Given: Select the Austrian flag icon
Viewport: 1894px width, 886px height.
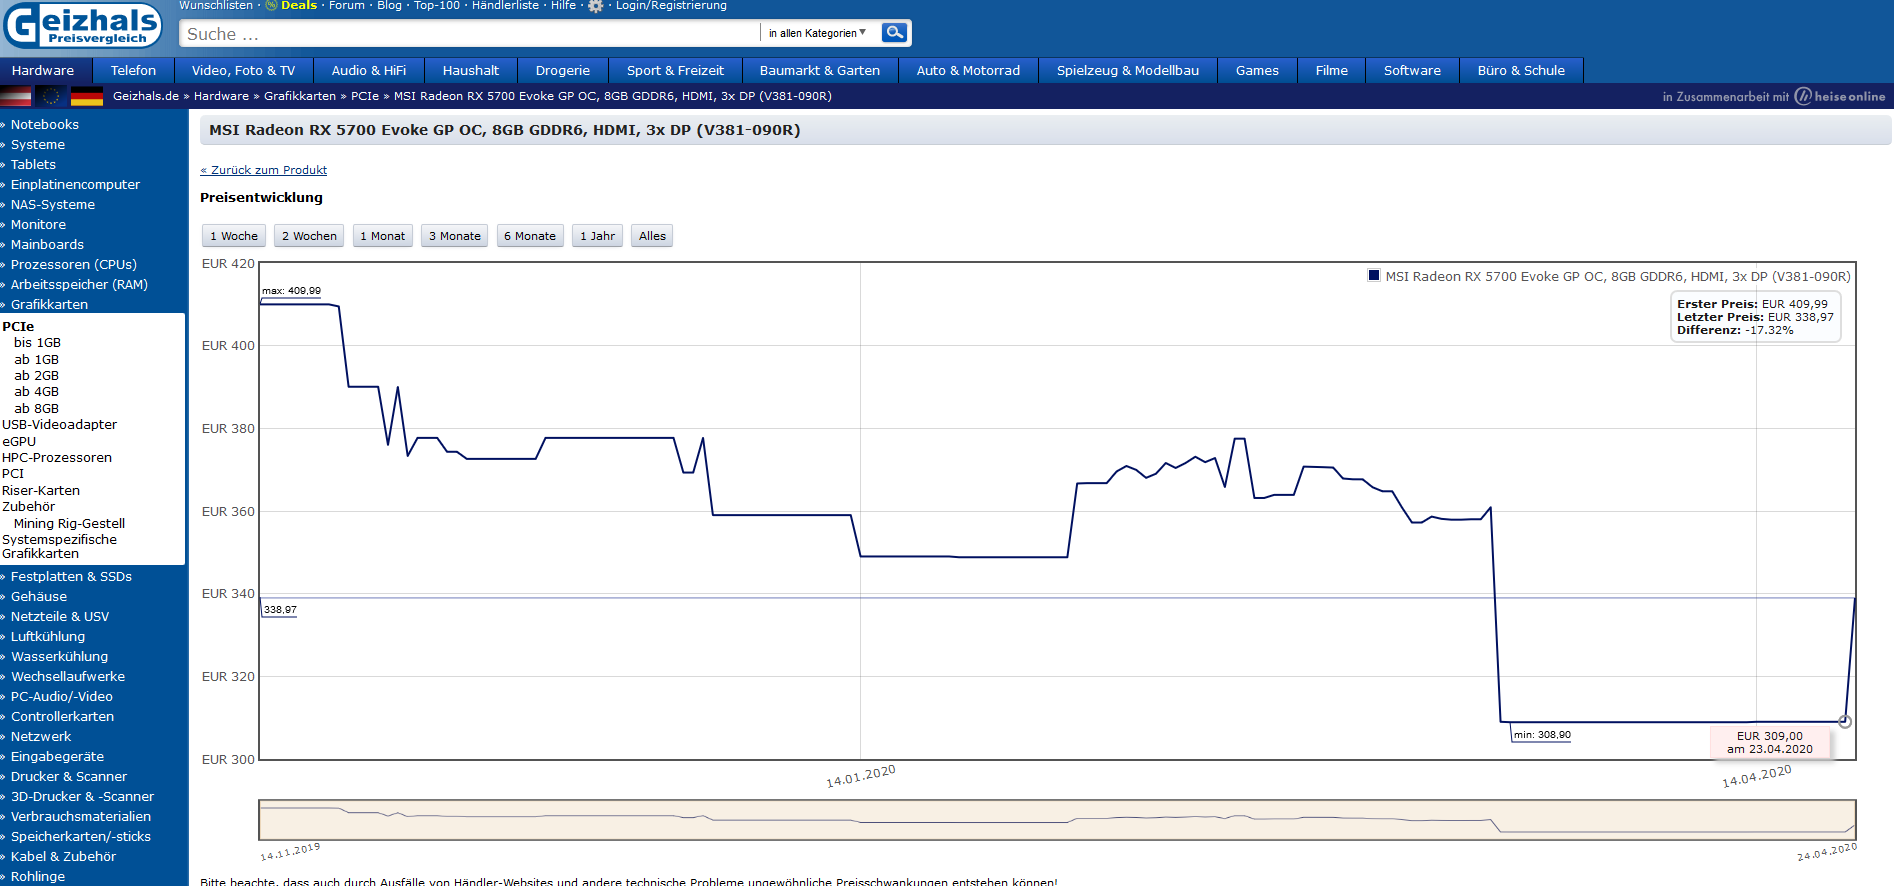Looking at the screenshot, I should (16, 96).
